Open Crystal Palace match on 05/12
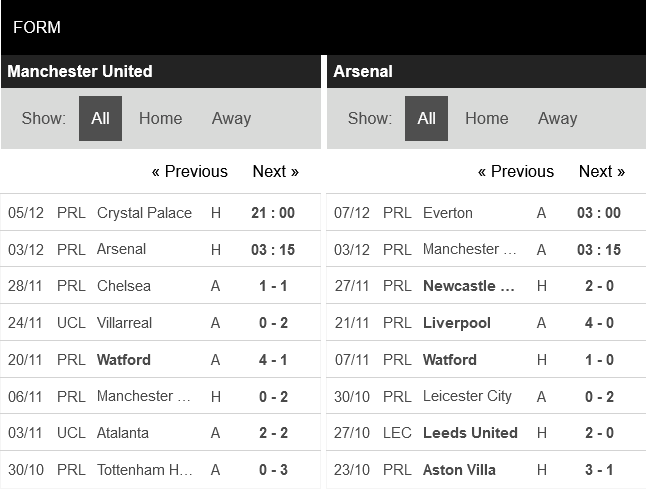646x501 pixels. pos(144,213)
